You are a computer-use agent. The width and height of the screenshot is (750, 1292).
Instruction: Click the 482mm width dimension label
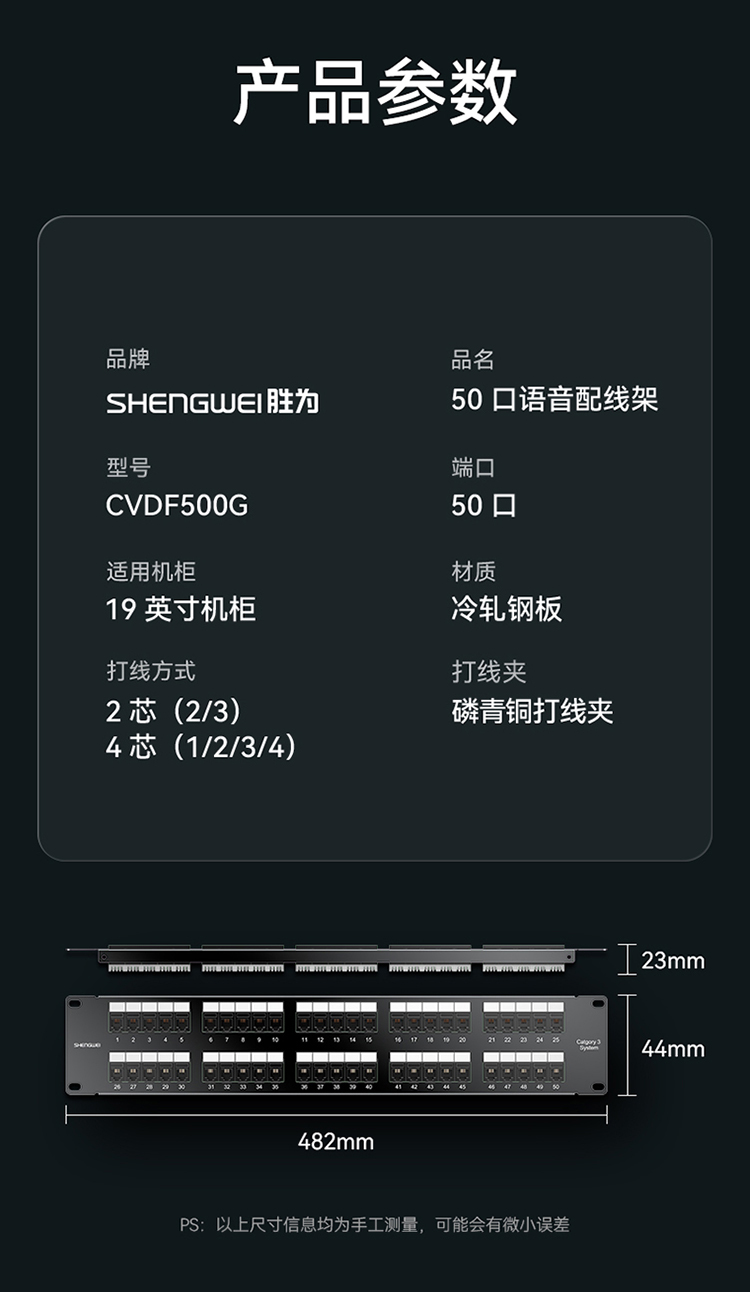click(336, 1141)
